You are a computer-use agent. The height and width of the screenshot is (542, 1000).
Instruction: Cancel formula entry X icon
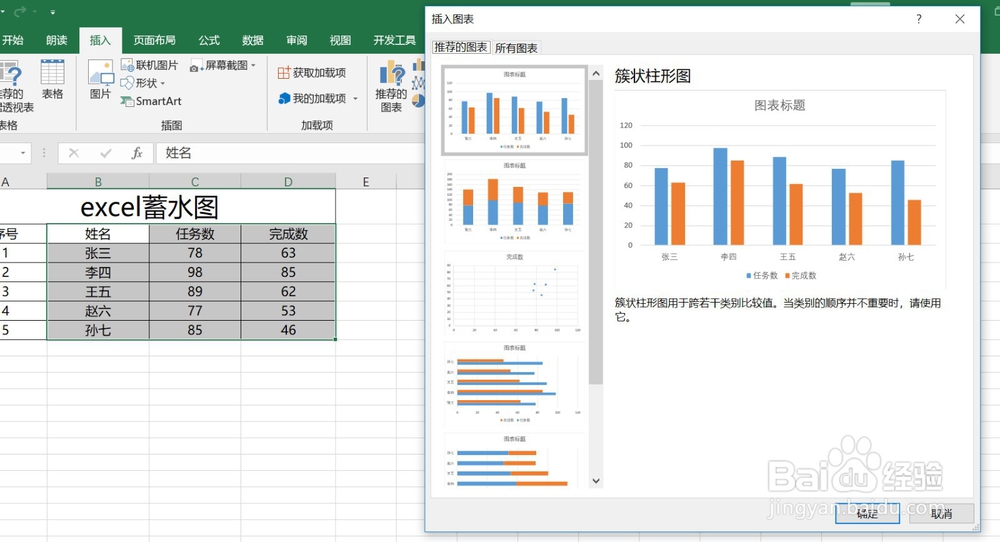pos(74,153)
